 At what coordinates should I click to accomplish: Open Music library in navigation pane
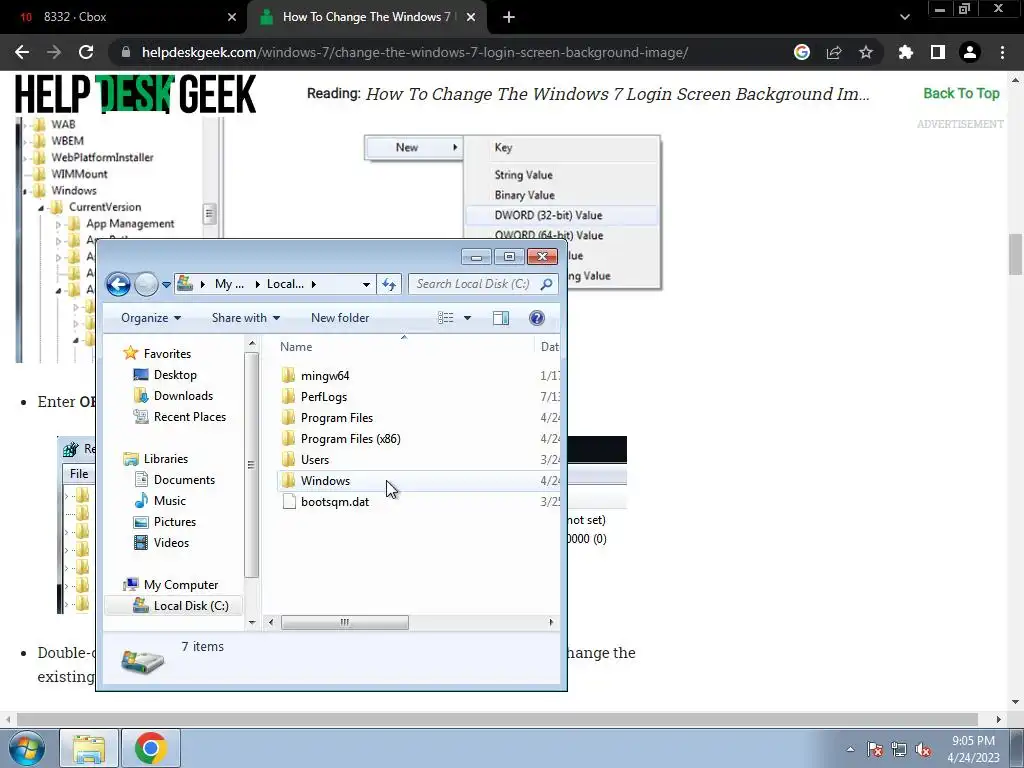click(x=160, y=501)
